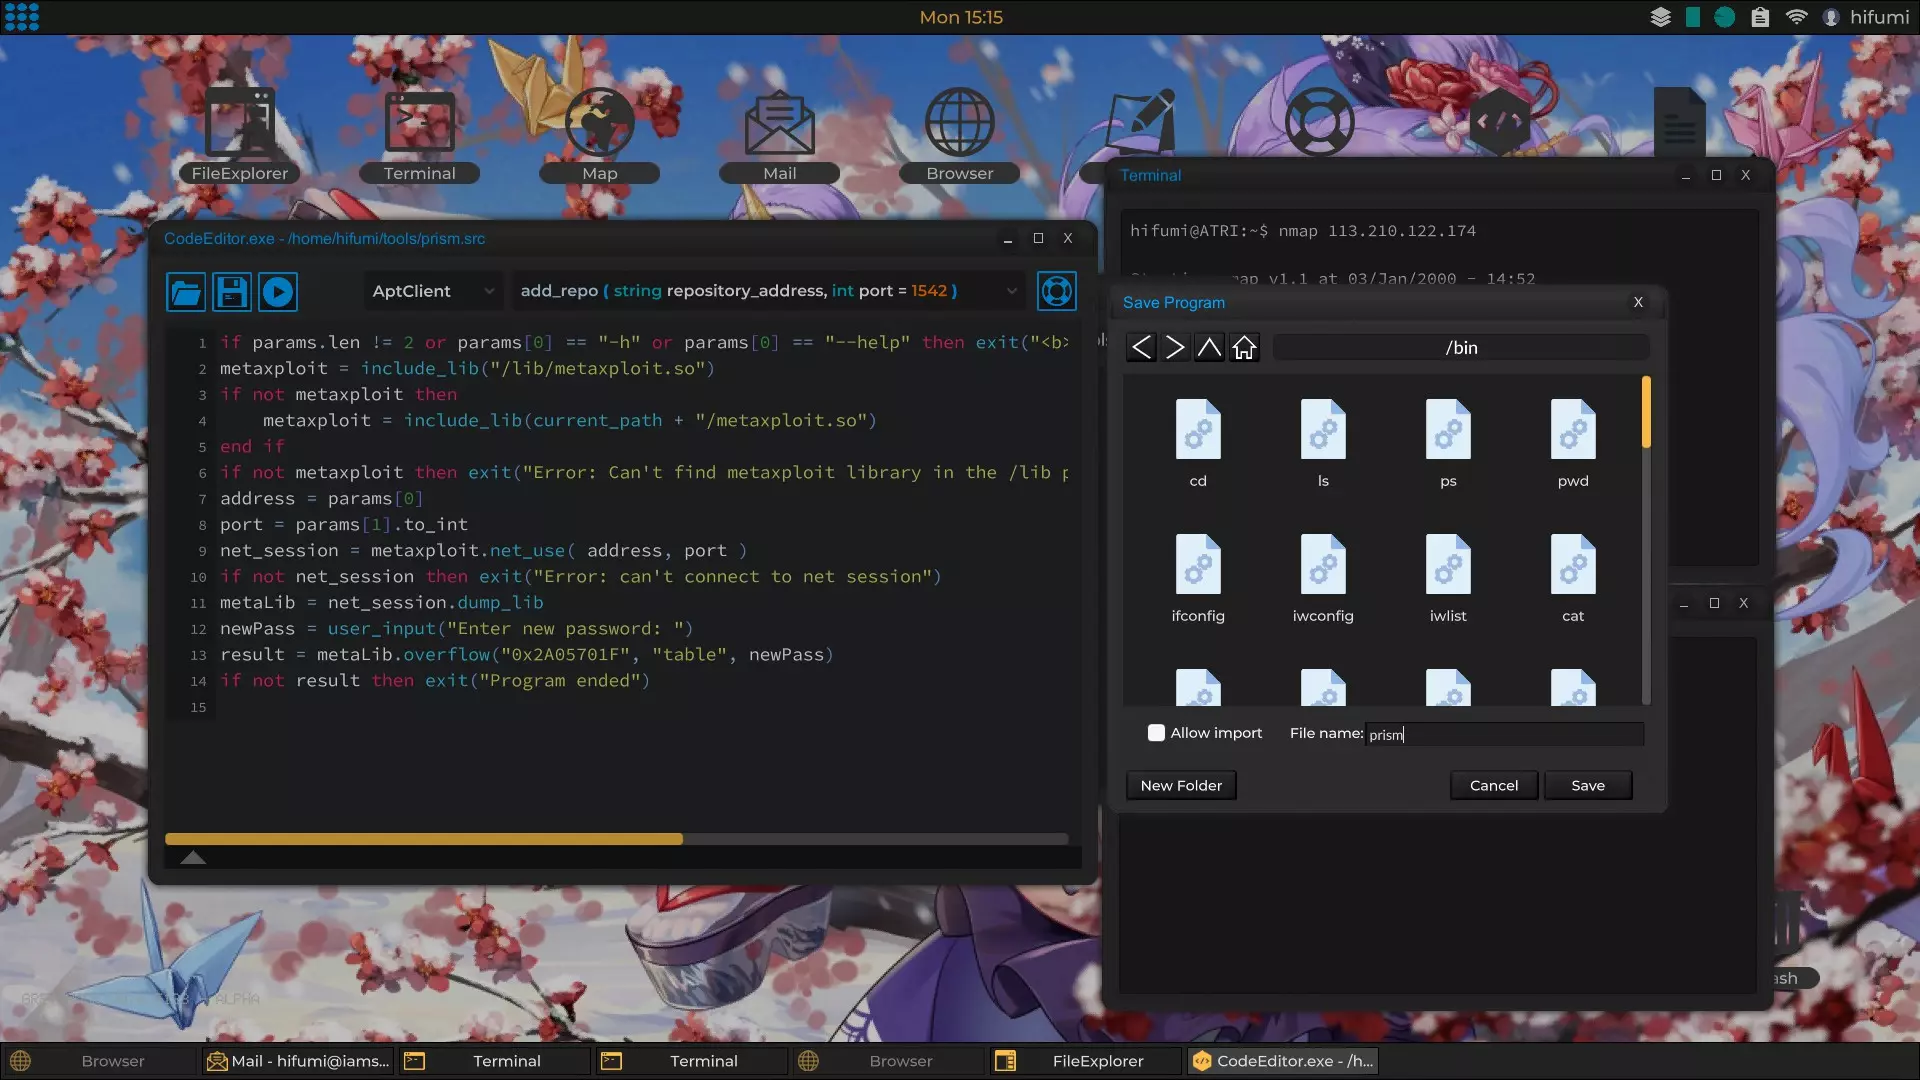Screen dimensions: 1920x1080
Task: Click the open folder icon in CodeEditor
Action: tap(186, 292)
